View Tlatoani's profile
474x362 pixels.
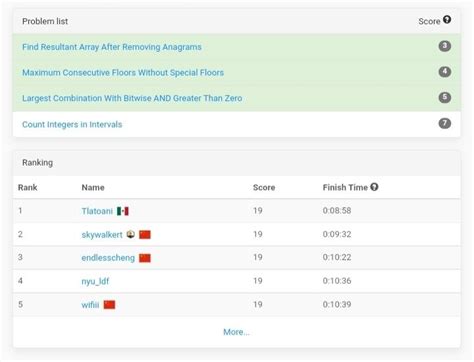97,211
